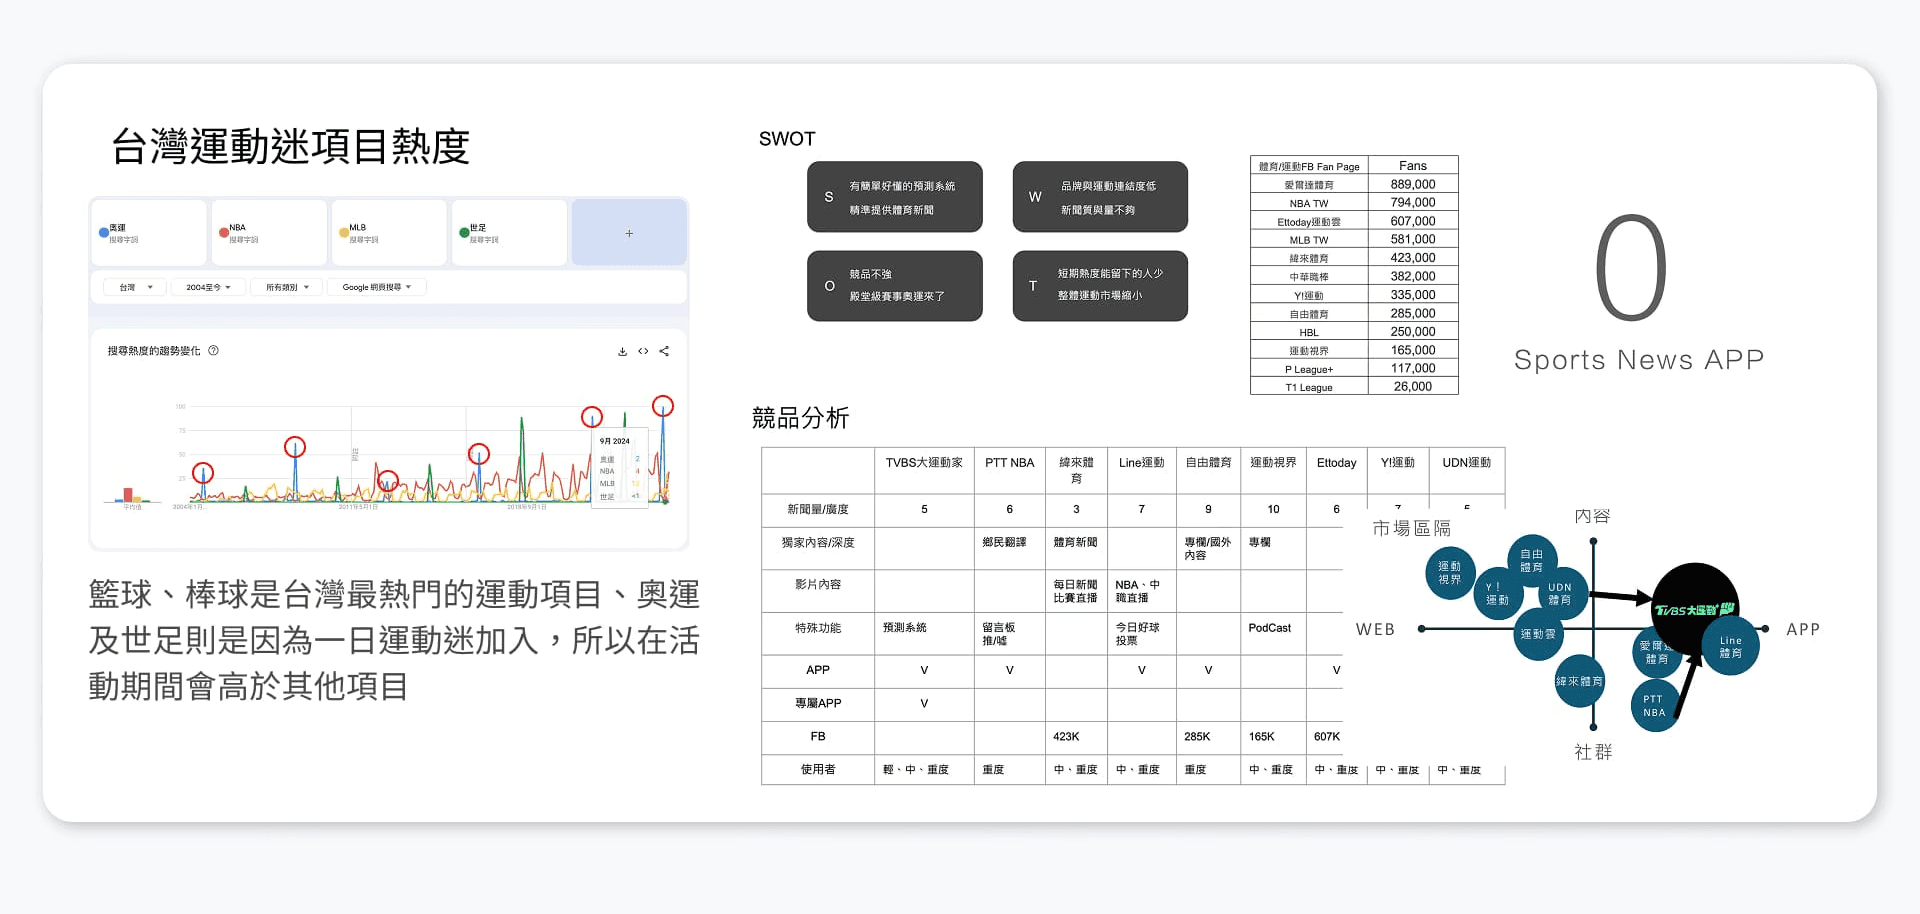Click the TVBS大運動家 column header
The width and height of the screenshot is (1920, 914).
[924, 463]
